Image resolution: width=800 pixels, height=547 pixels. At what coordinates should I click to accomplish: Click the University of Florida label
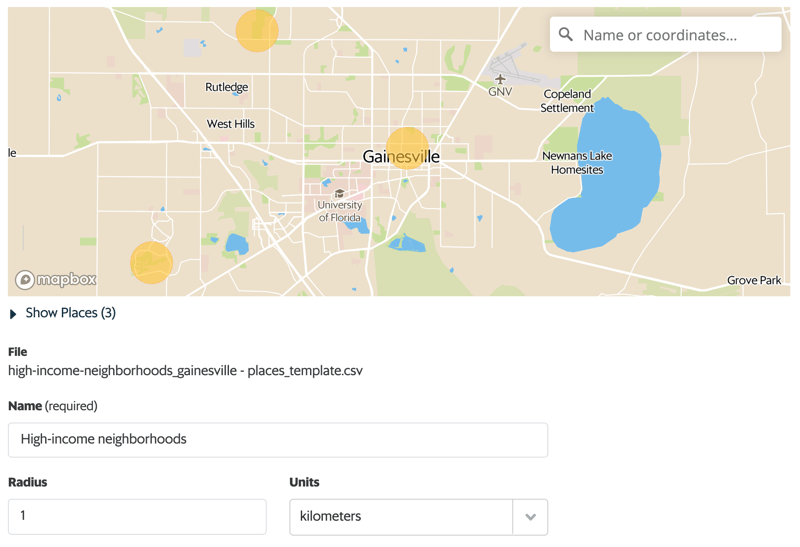point(340,211)
